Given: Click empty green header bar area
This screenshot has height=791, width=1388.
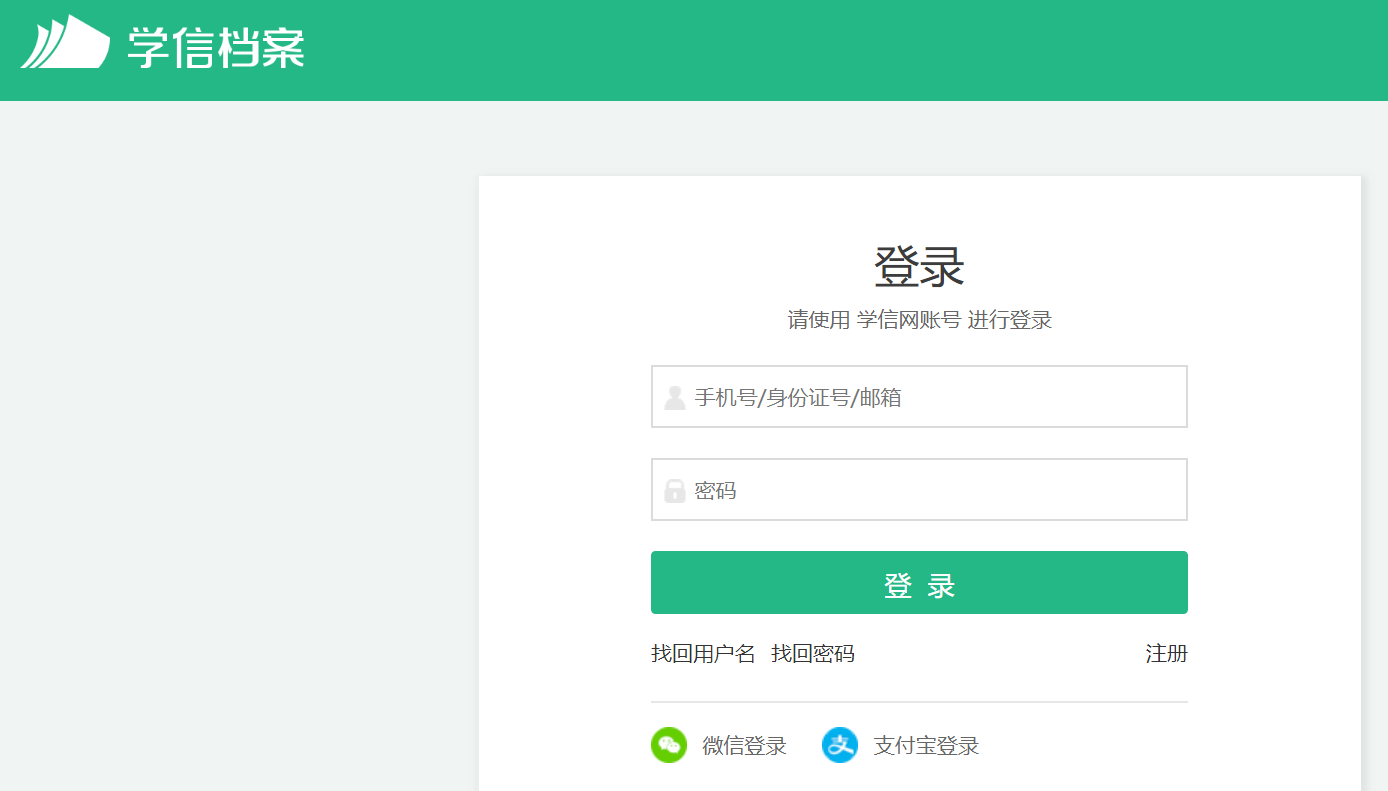Looking at the screenshot, I should 850,50.
